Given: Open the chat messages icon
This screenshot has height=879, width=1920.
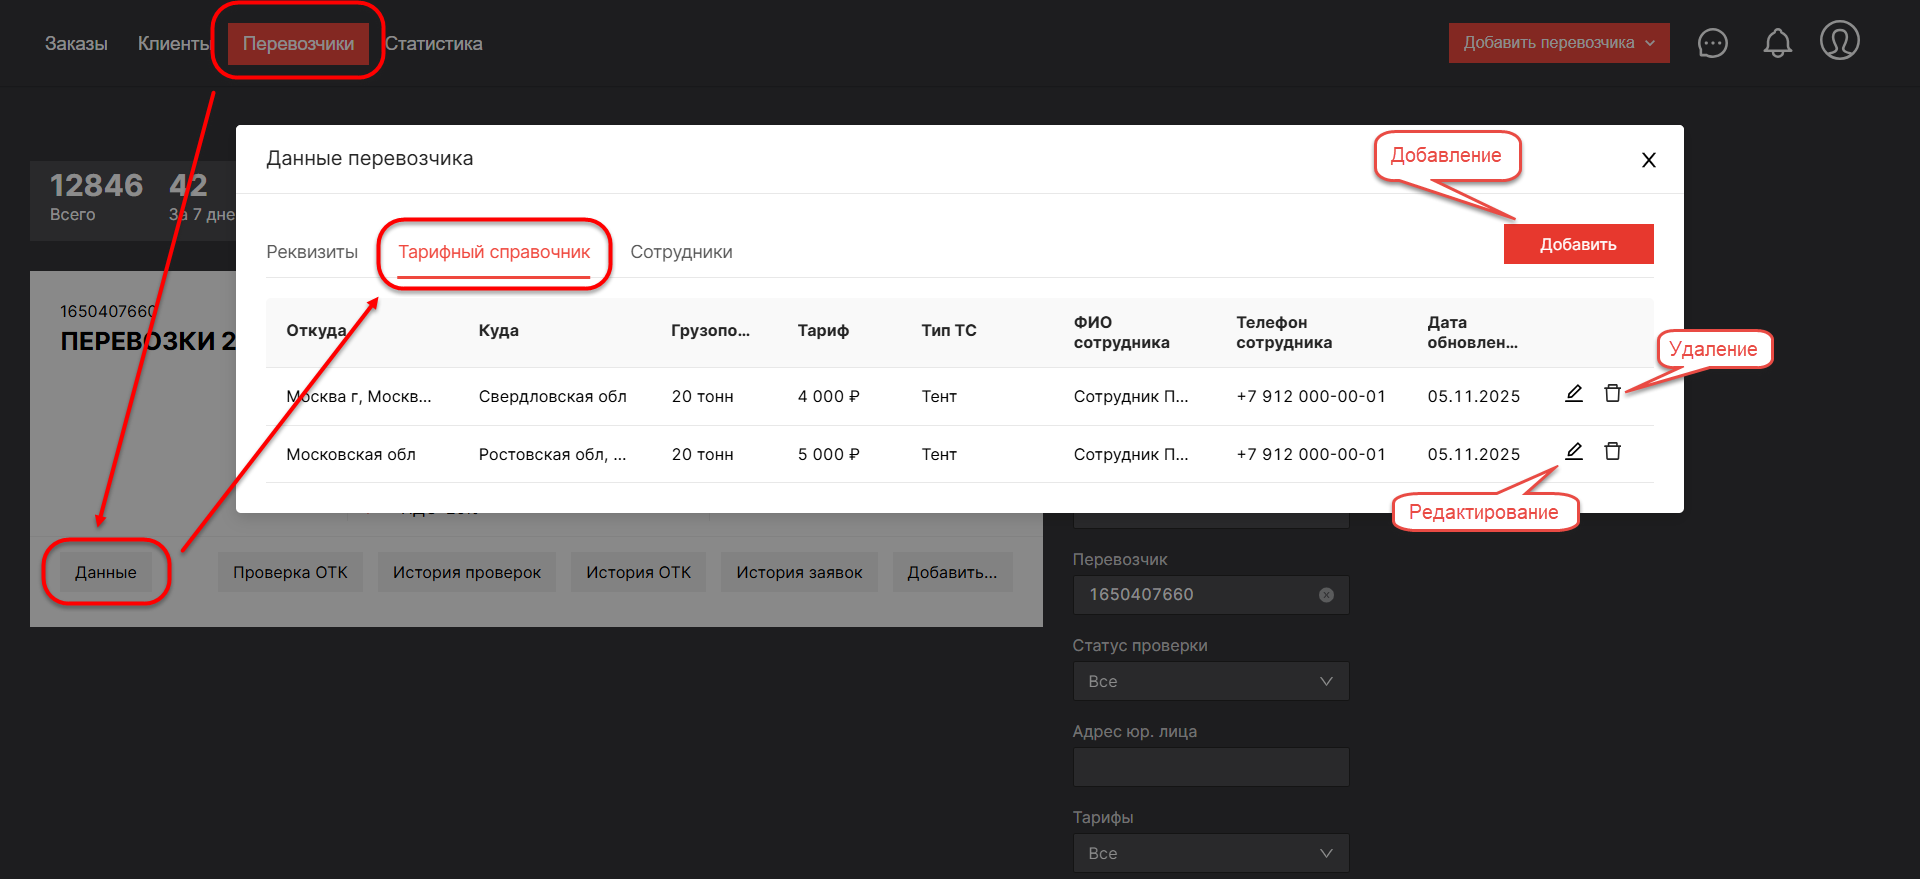Looking at the screenshot, I should (1712, 43).
